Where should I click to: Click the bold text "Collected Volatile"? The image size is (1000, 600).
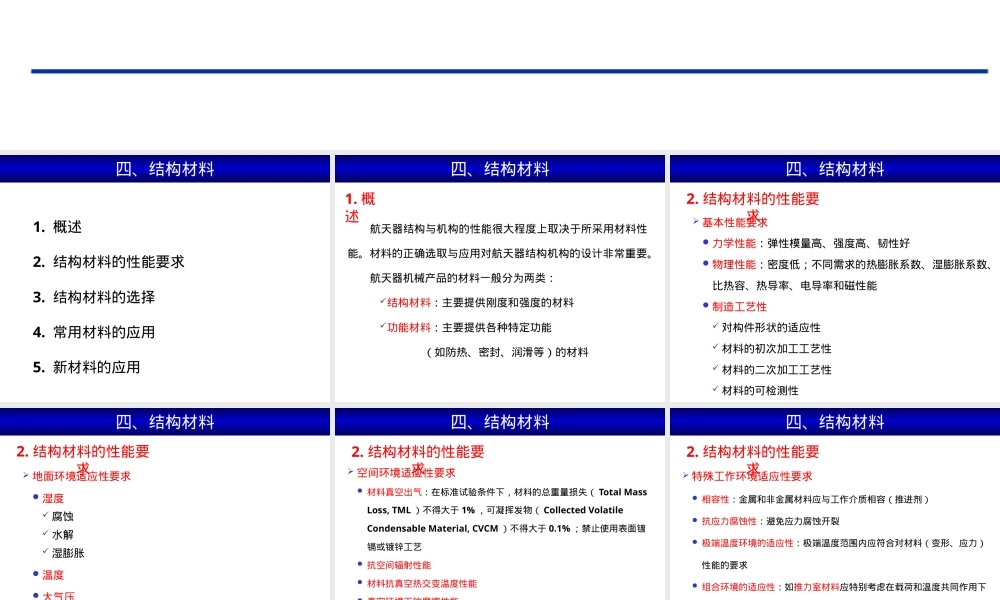pyautogui.click(x=583, y=510)
